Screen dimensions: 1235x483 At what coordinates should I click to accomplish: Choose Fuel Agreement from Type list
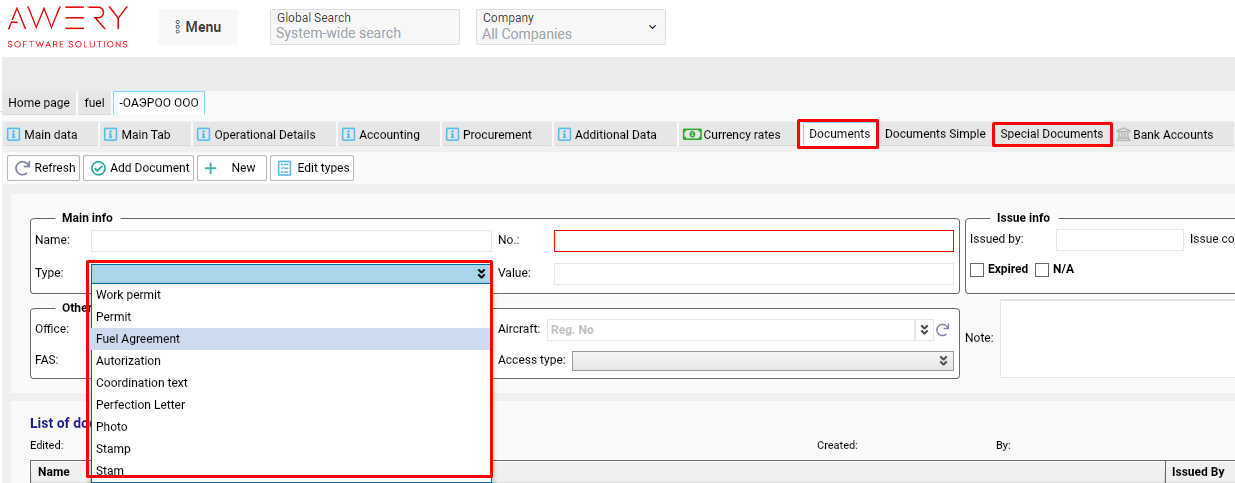click(x=138, y=339)
